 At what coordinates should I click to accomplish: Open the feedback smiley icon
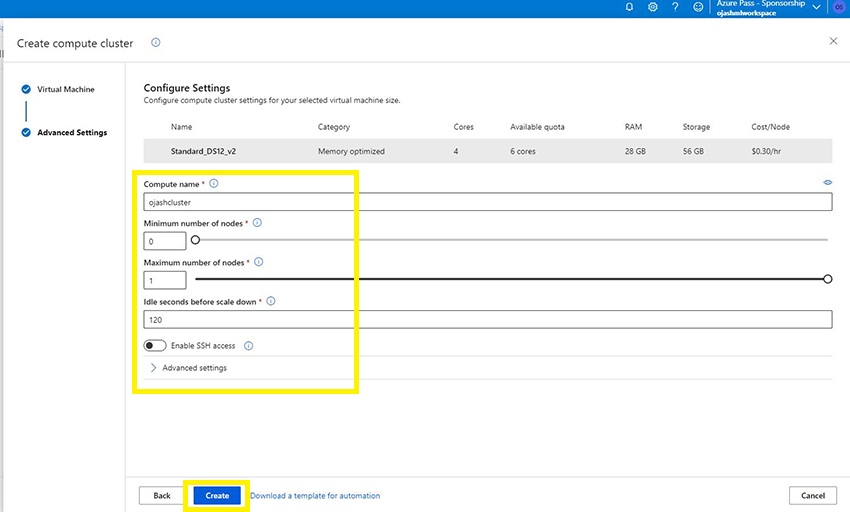pos(698,7)
